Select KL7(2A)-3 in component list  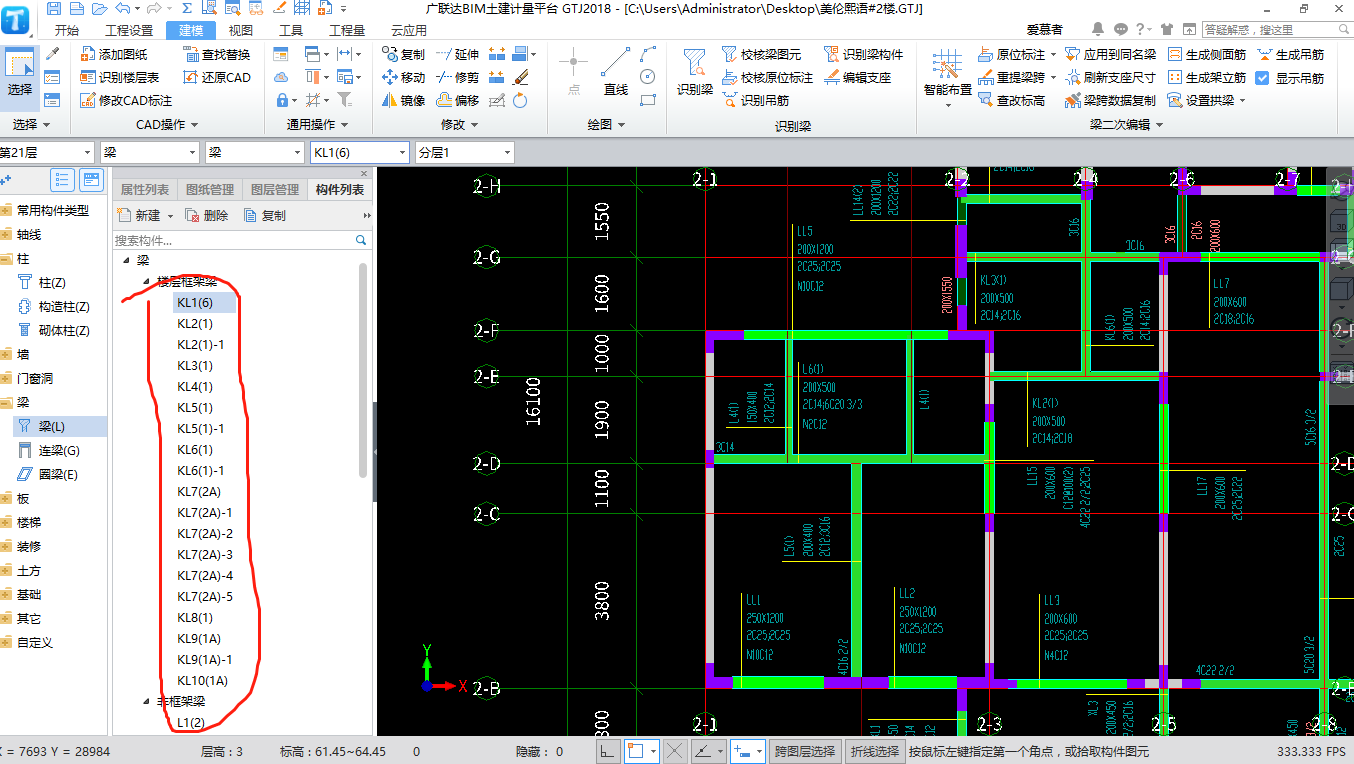point(205,554)
